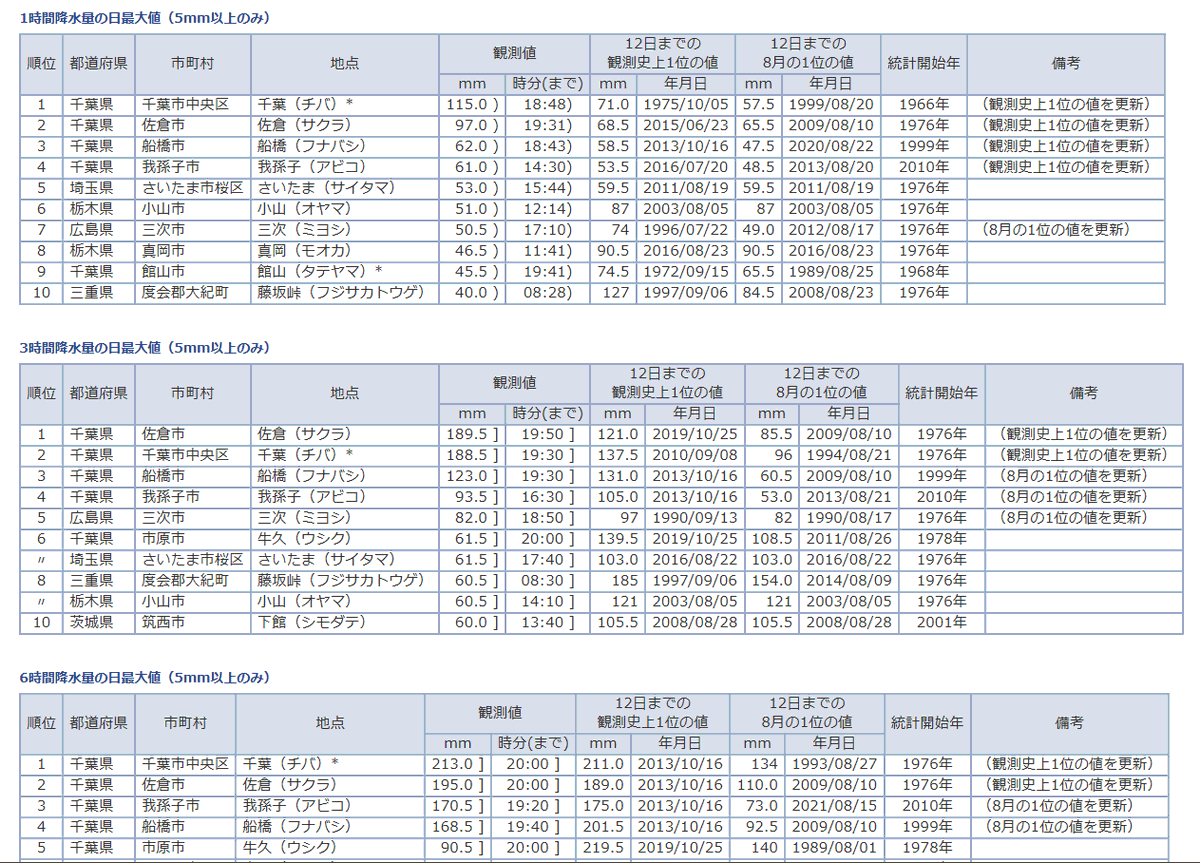
Task: Select the date '2012/08/17'
Action: (830, 230)
